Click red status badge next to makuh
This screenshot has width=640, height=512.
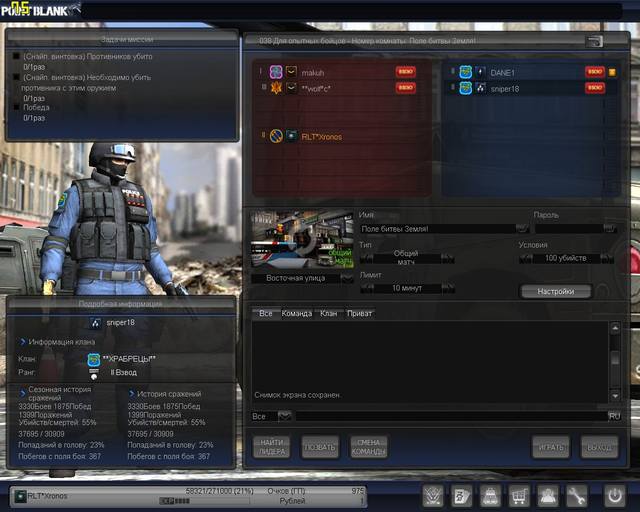click(x=406, y=72)
